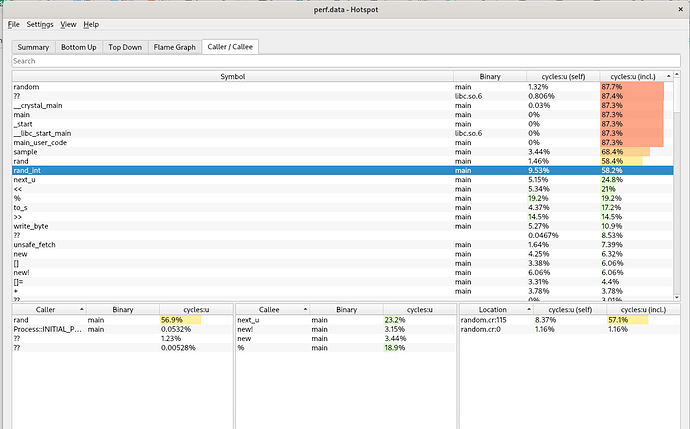The height and width of the screenshot is (429, 690).
Task: Select the main_user_code symbol row
Action: (x=343, y=143)
